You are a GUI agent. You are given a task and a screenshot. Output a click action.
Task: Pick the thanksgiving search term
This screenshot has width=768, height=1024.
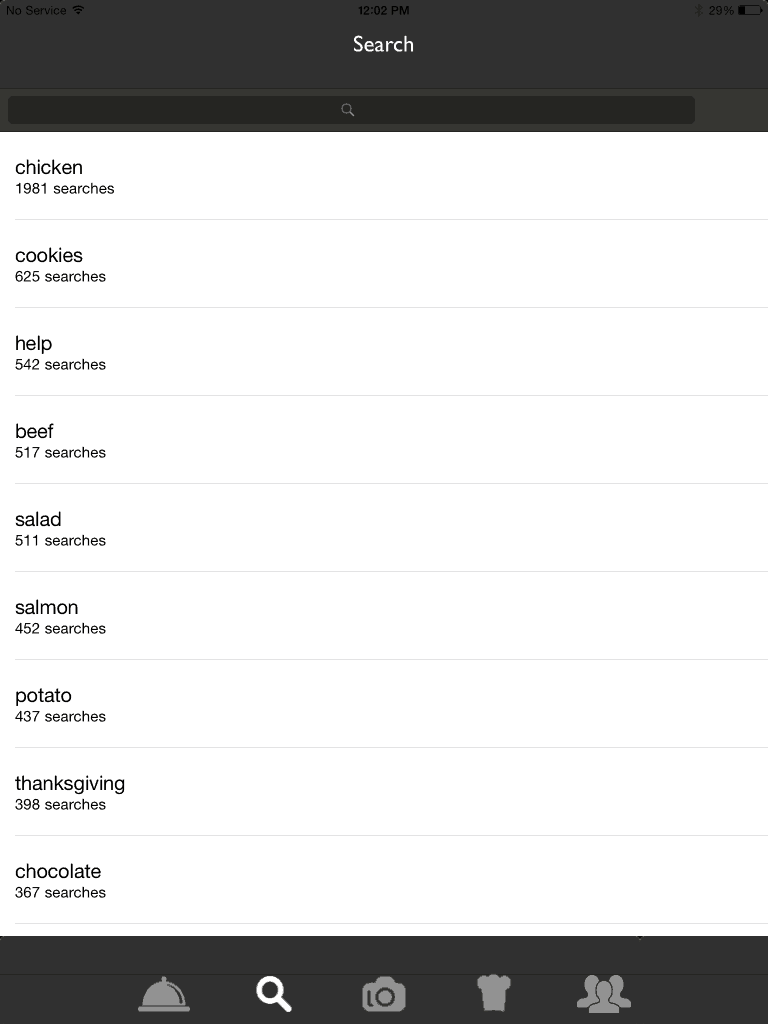click(x=384, y=792)
